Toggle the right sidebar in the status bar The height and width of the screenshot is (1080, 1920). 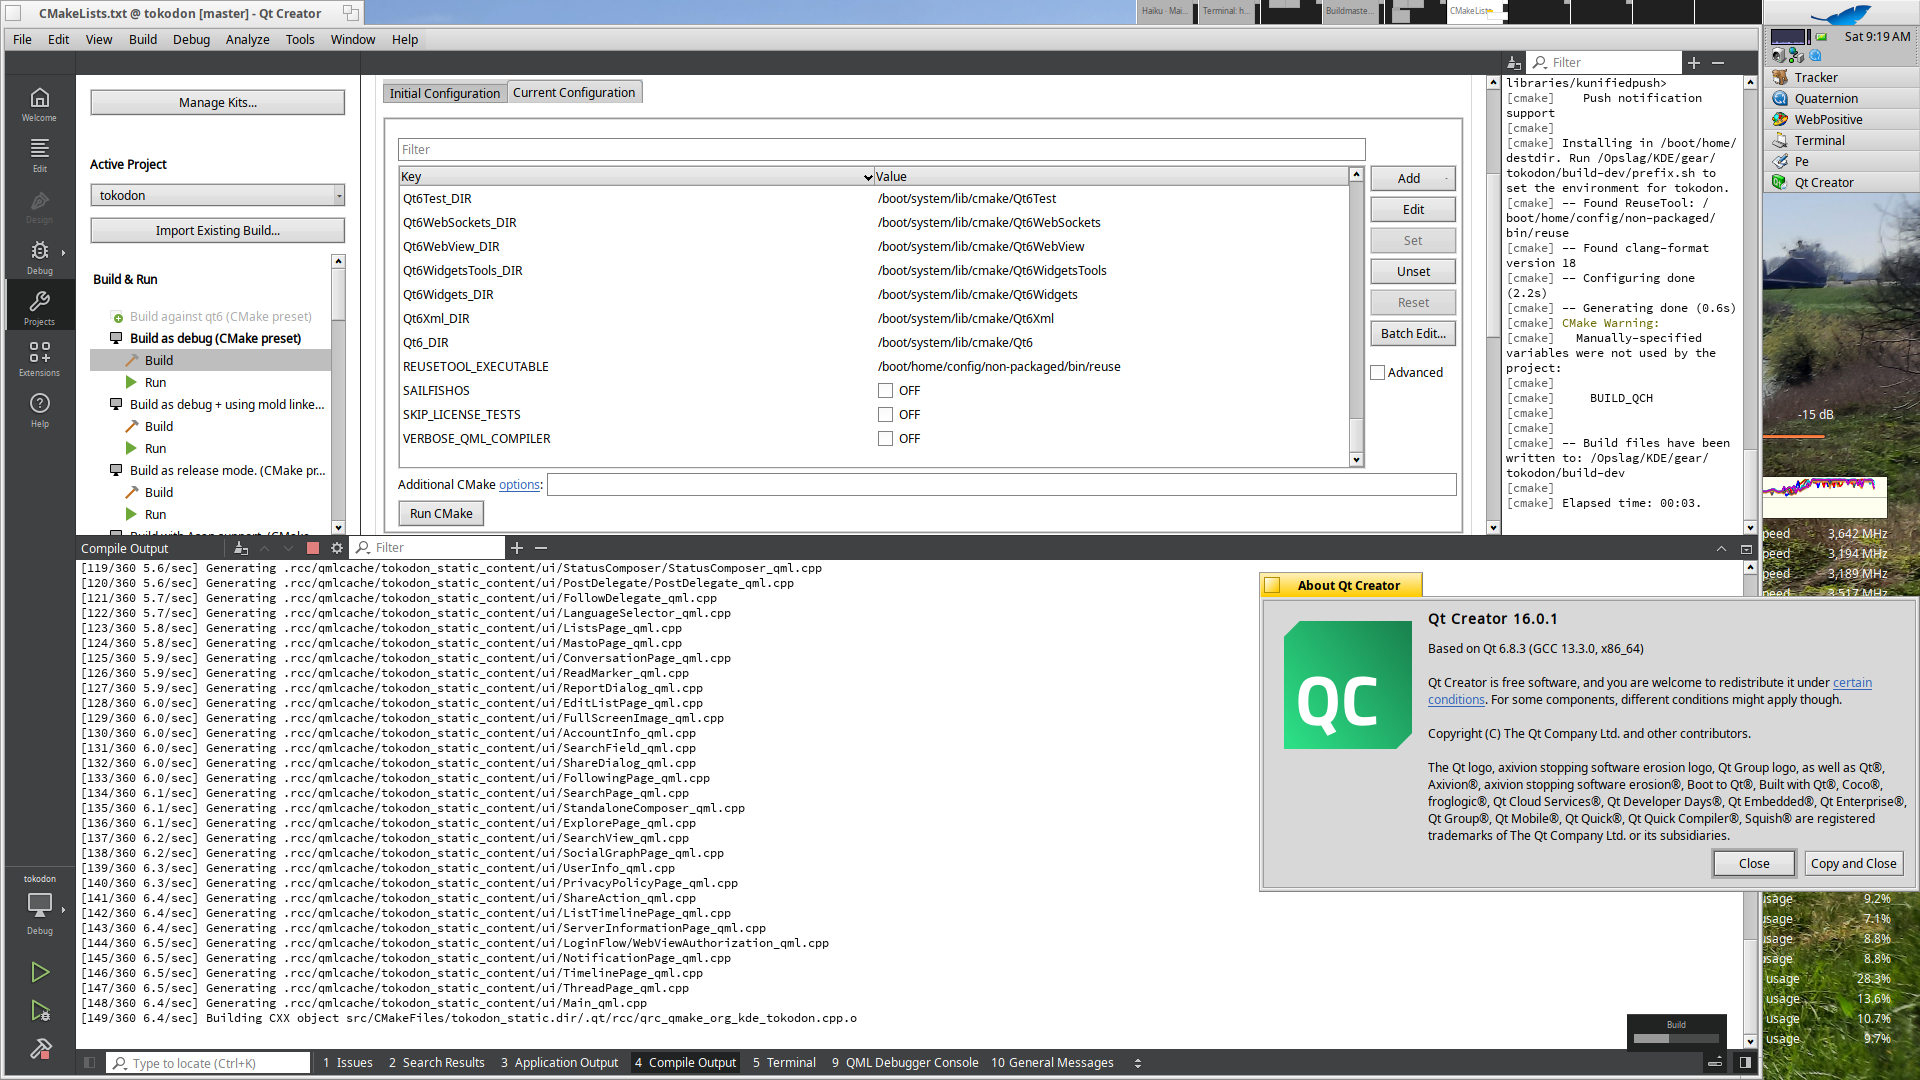1745,1063
